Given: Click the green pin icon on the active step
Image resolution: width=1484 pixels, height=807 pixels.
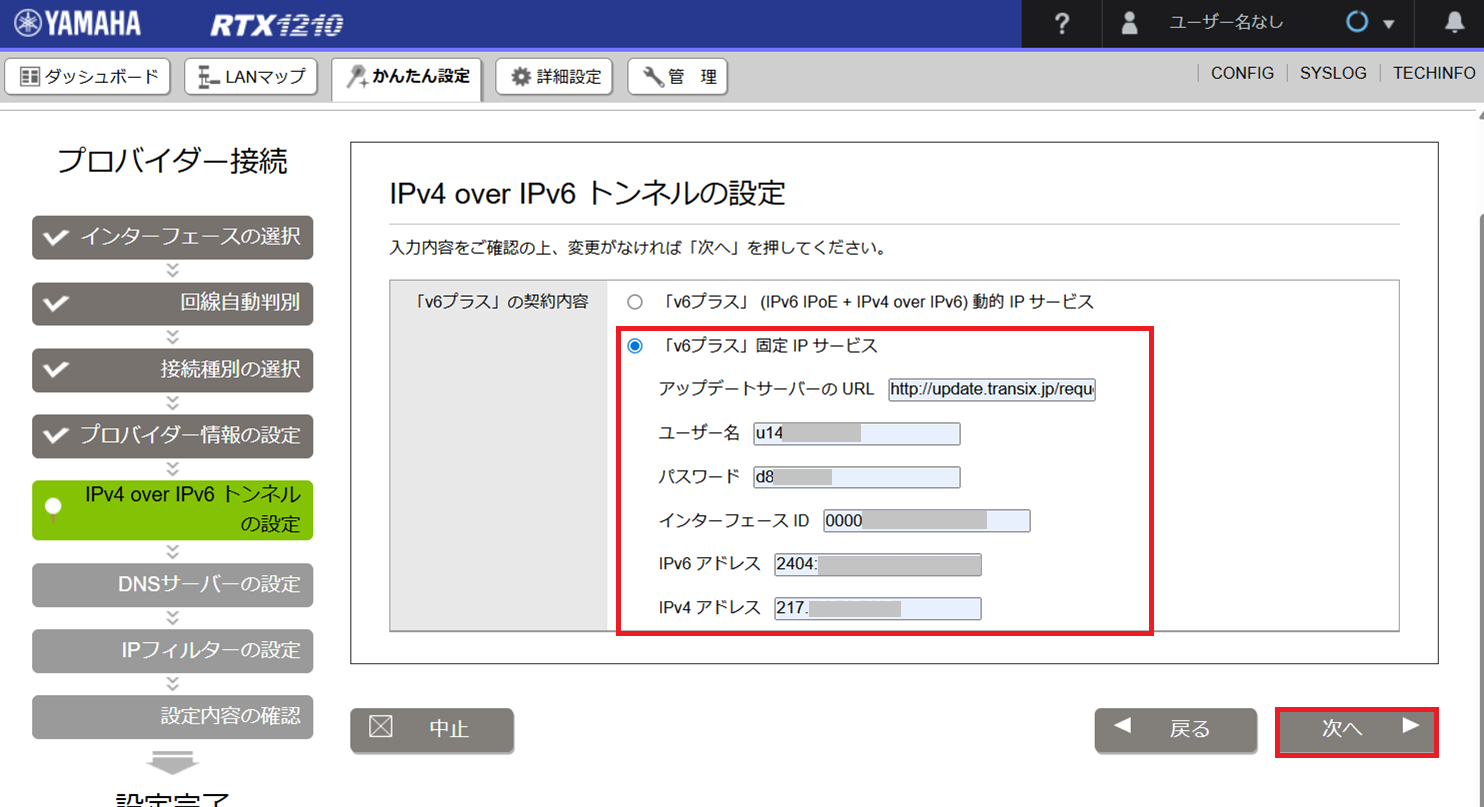Looking at the screenshot, I should click(x=55, y=503).
